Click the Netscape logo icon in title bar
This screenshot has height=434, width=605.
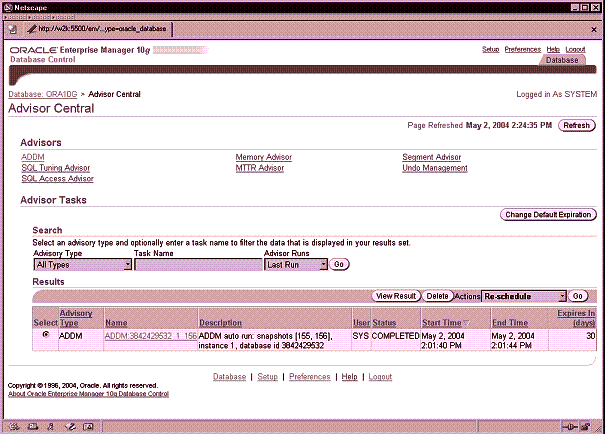click(8, 7)
